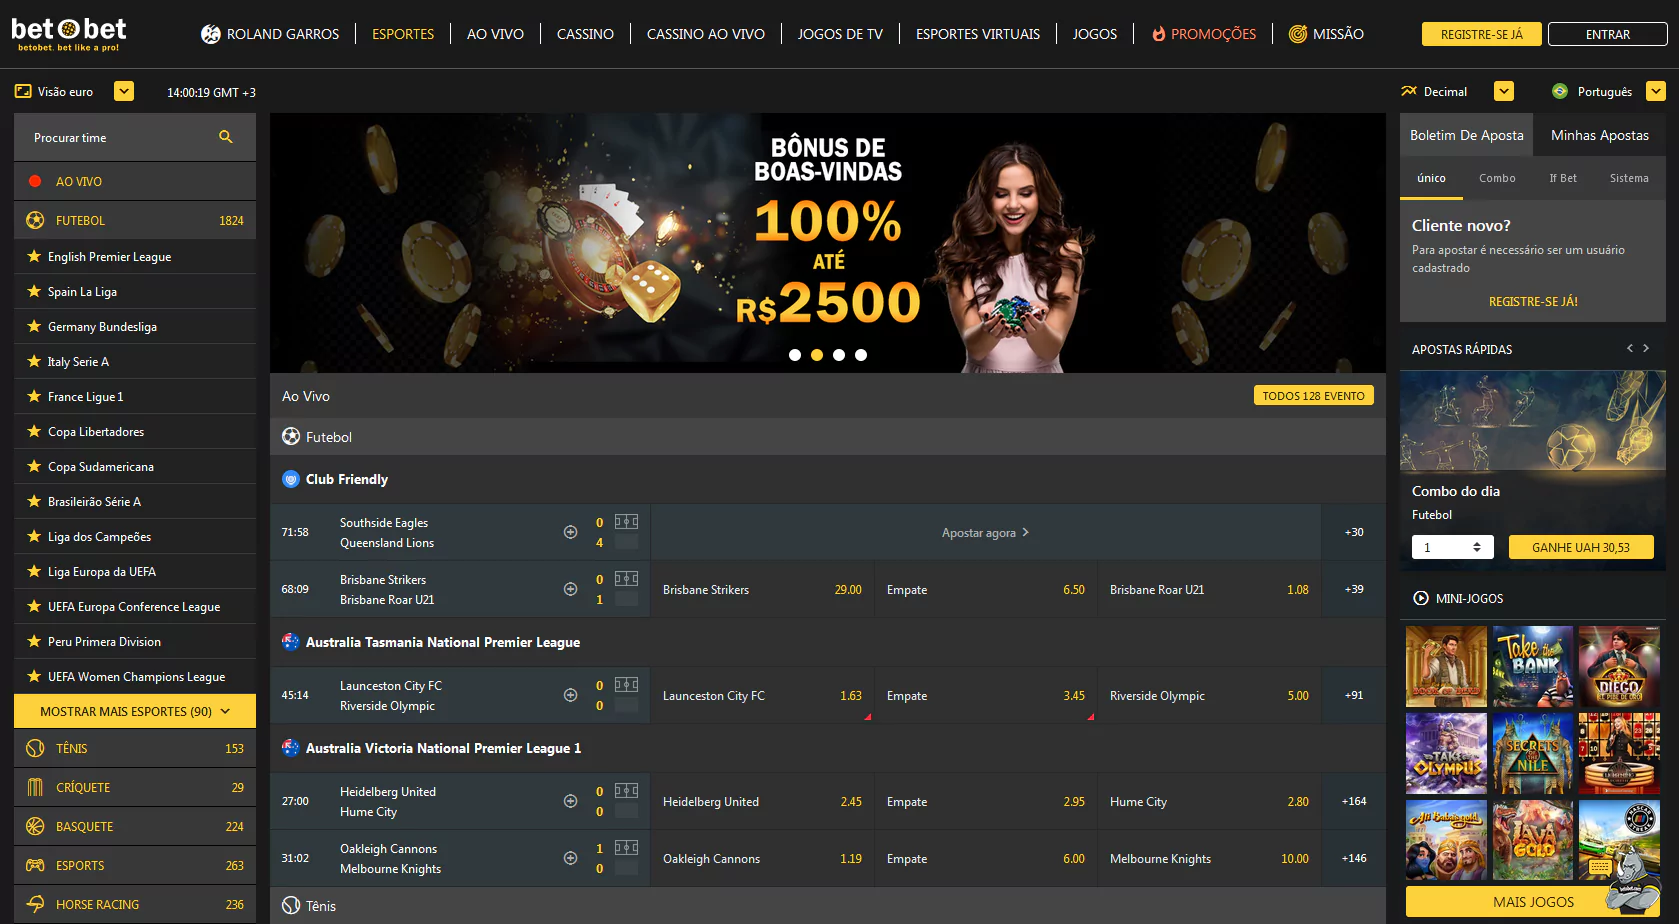
Task: Click the Tênis sidebar icon
Action: point(35,748)
